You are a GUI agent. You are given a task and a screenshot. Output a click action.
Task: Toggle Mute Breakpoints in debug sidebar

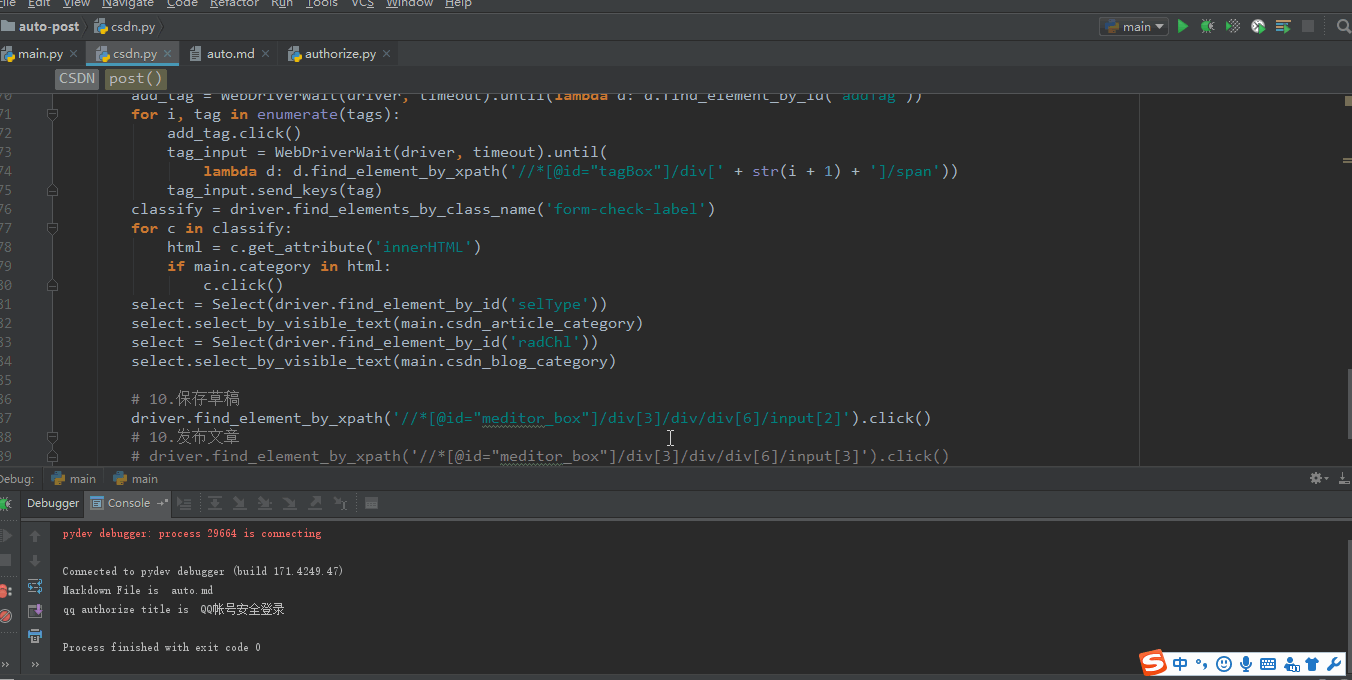(x=5, y=616)
